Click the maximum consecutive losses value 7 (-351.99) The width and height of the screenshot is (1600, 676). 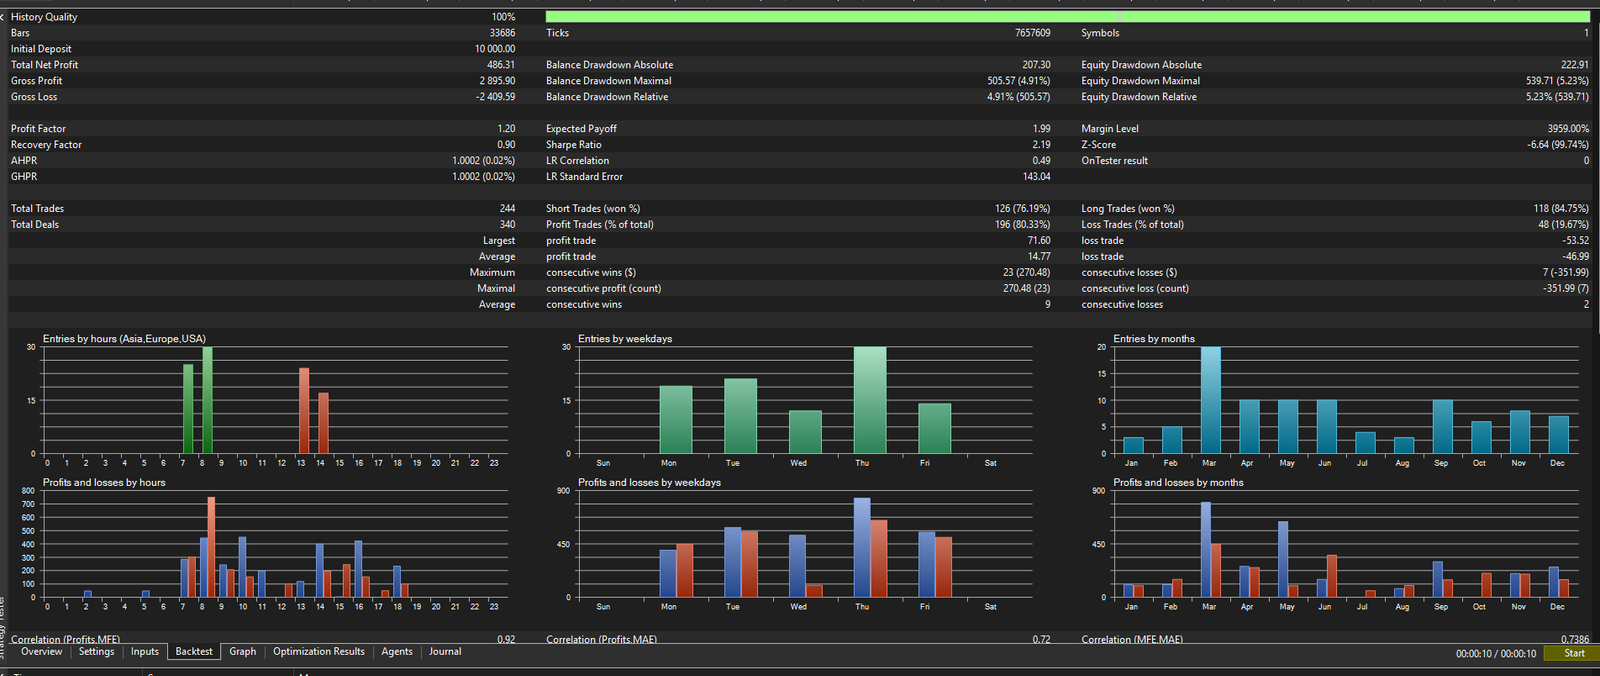(x=1565, y=273)
